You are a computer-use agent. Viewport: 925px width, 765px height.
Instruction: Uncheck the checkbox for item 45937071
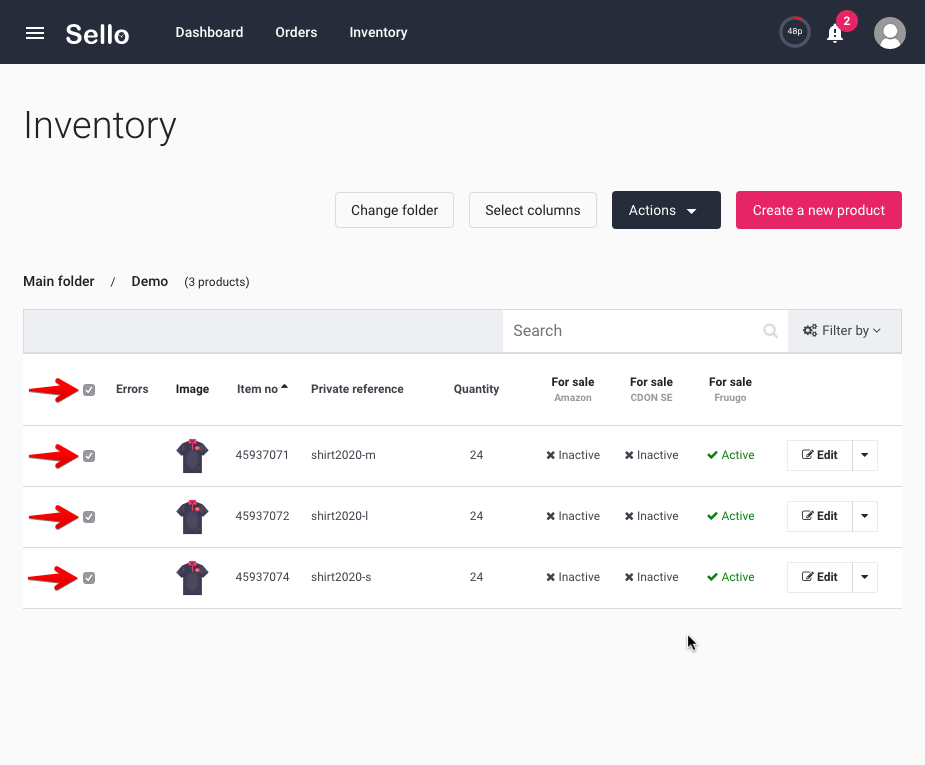point(89,456)
